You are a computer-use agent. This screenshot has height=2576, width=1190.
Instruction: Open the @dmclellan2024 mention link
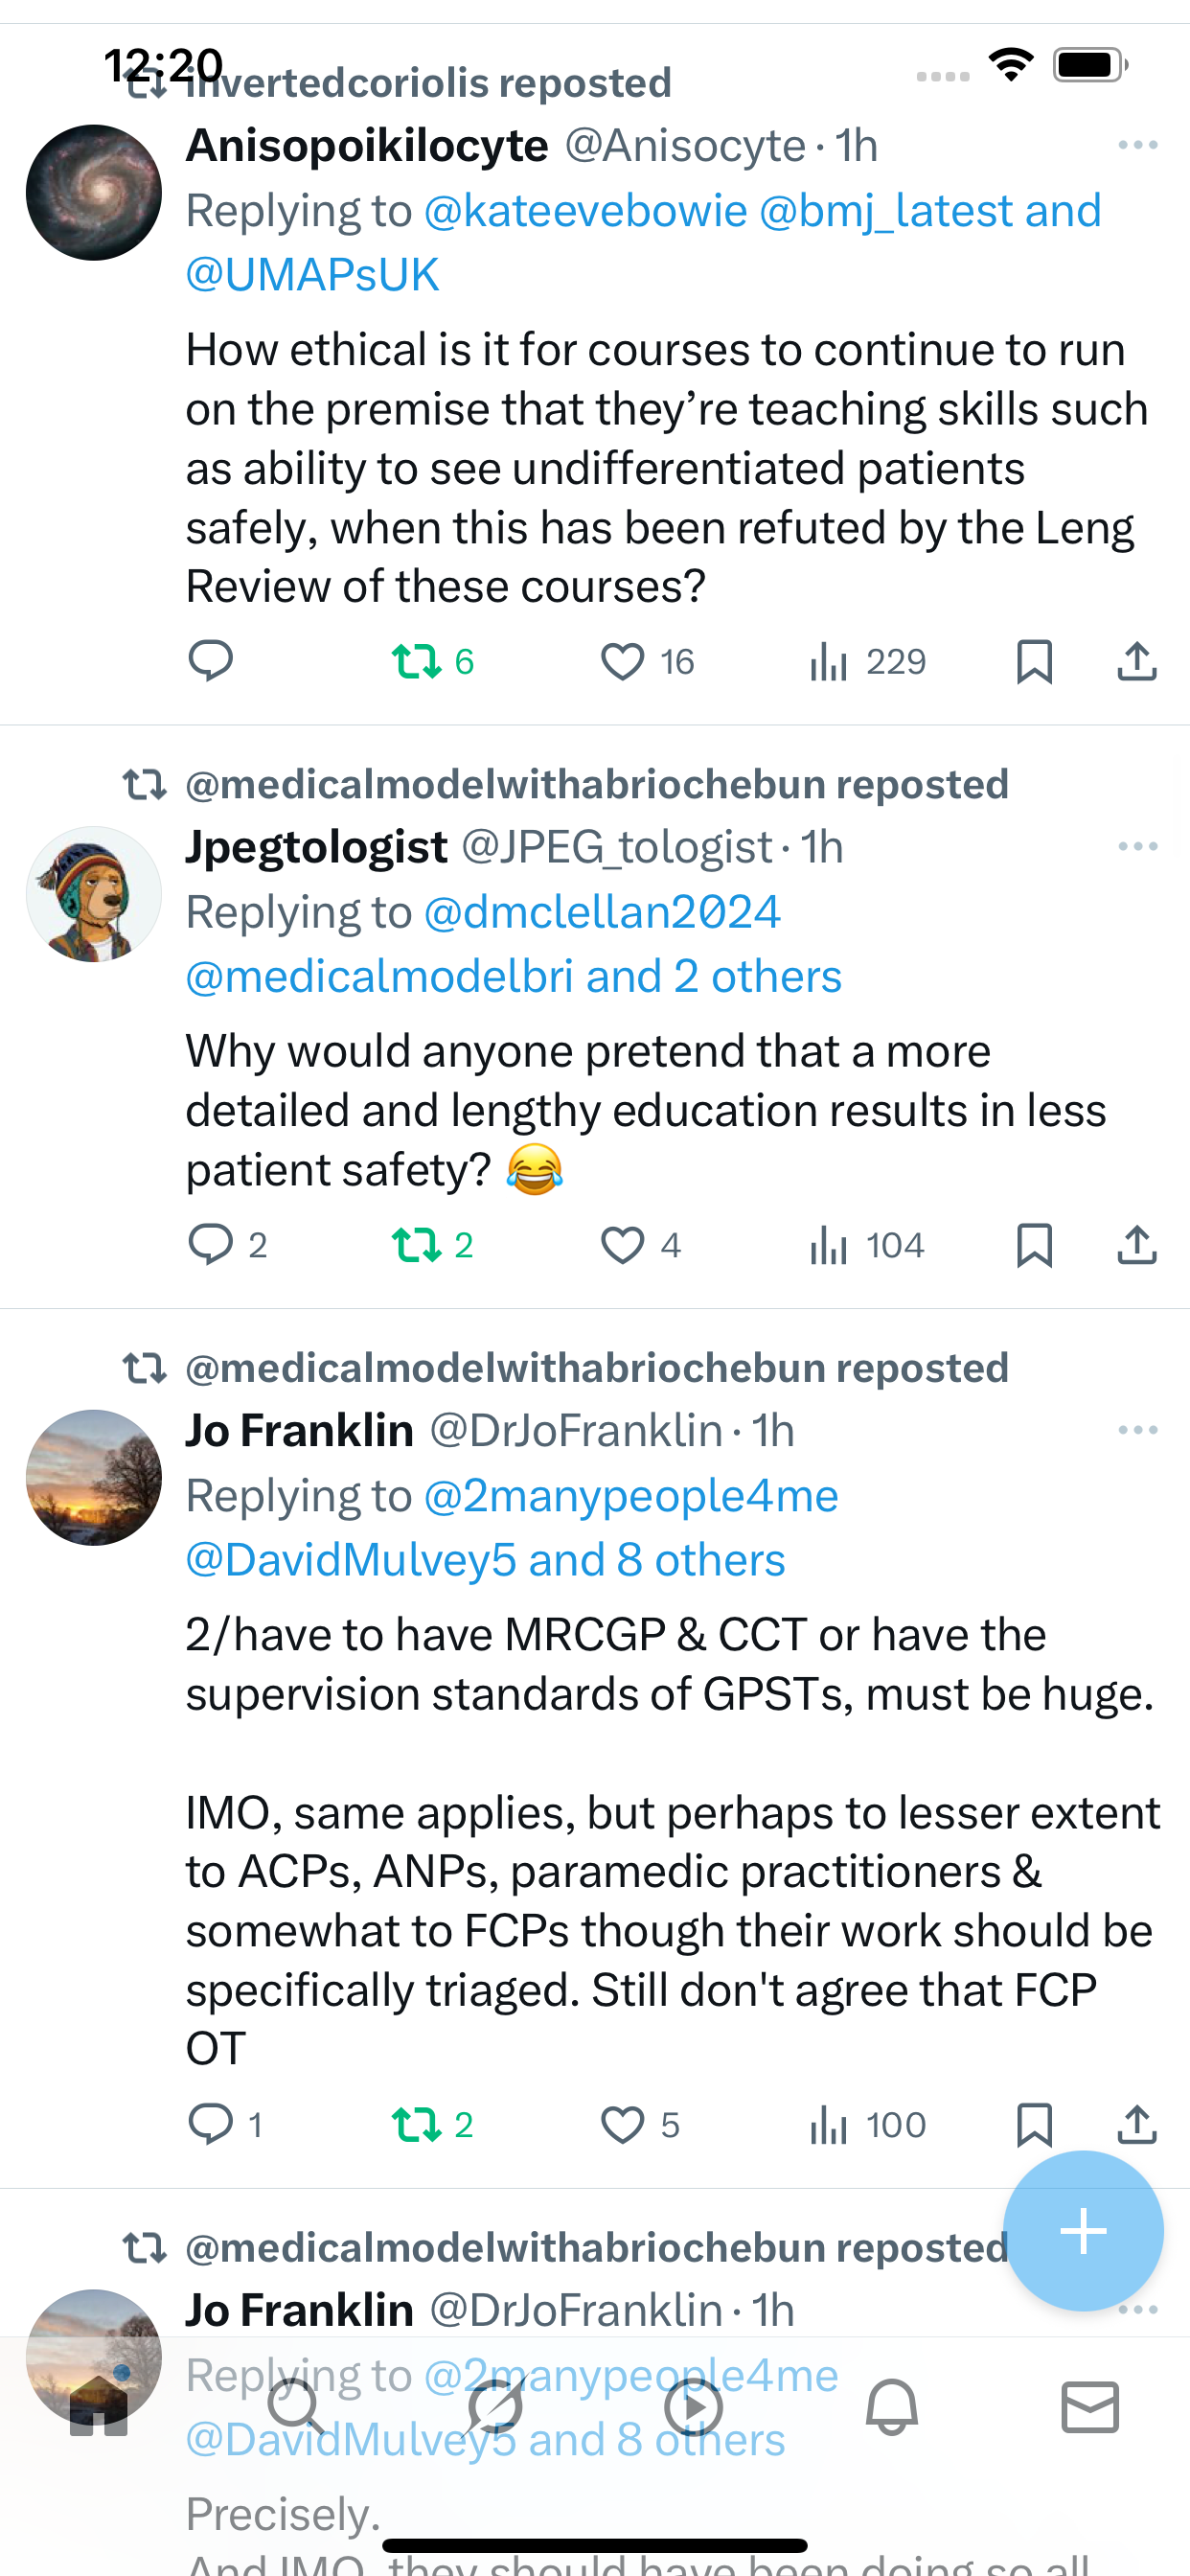[x=602, y=912]
